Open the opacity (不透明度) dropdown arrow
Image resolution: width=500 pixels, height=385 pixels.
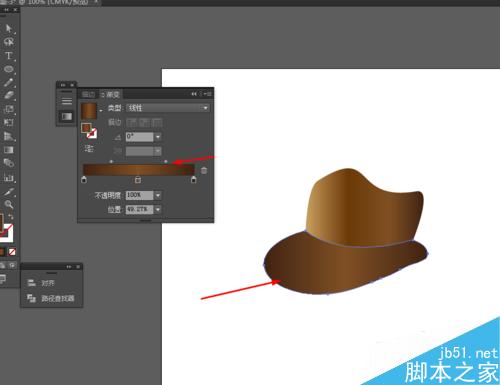click(x=158, y=195)
